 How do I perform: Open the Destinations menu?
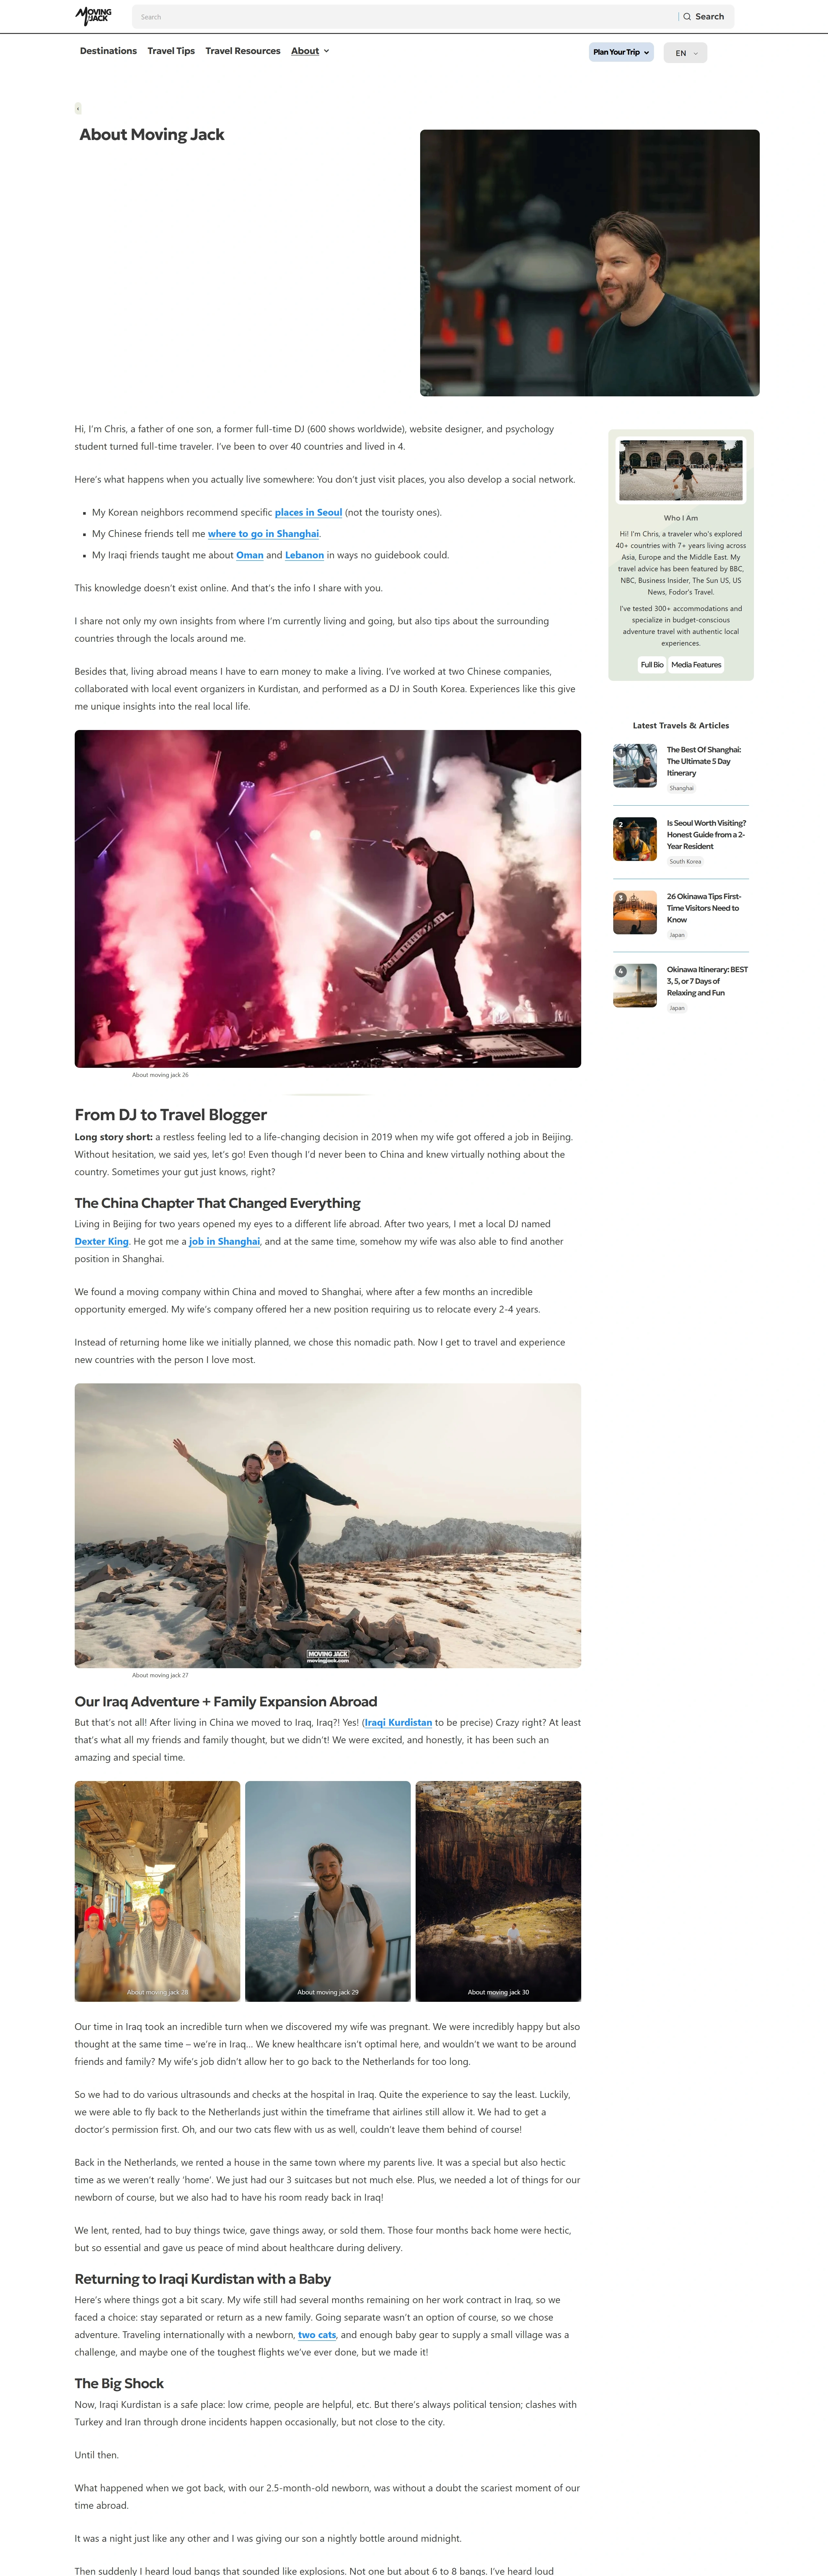[x=108, y=51]
